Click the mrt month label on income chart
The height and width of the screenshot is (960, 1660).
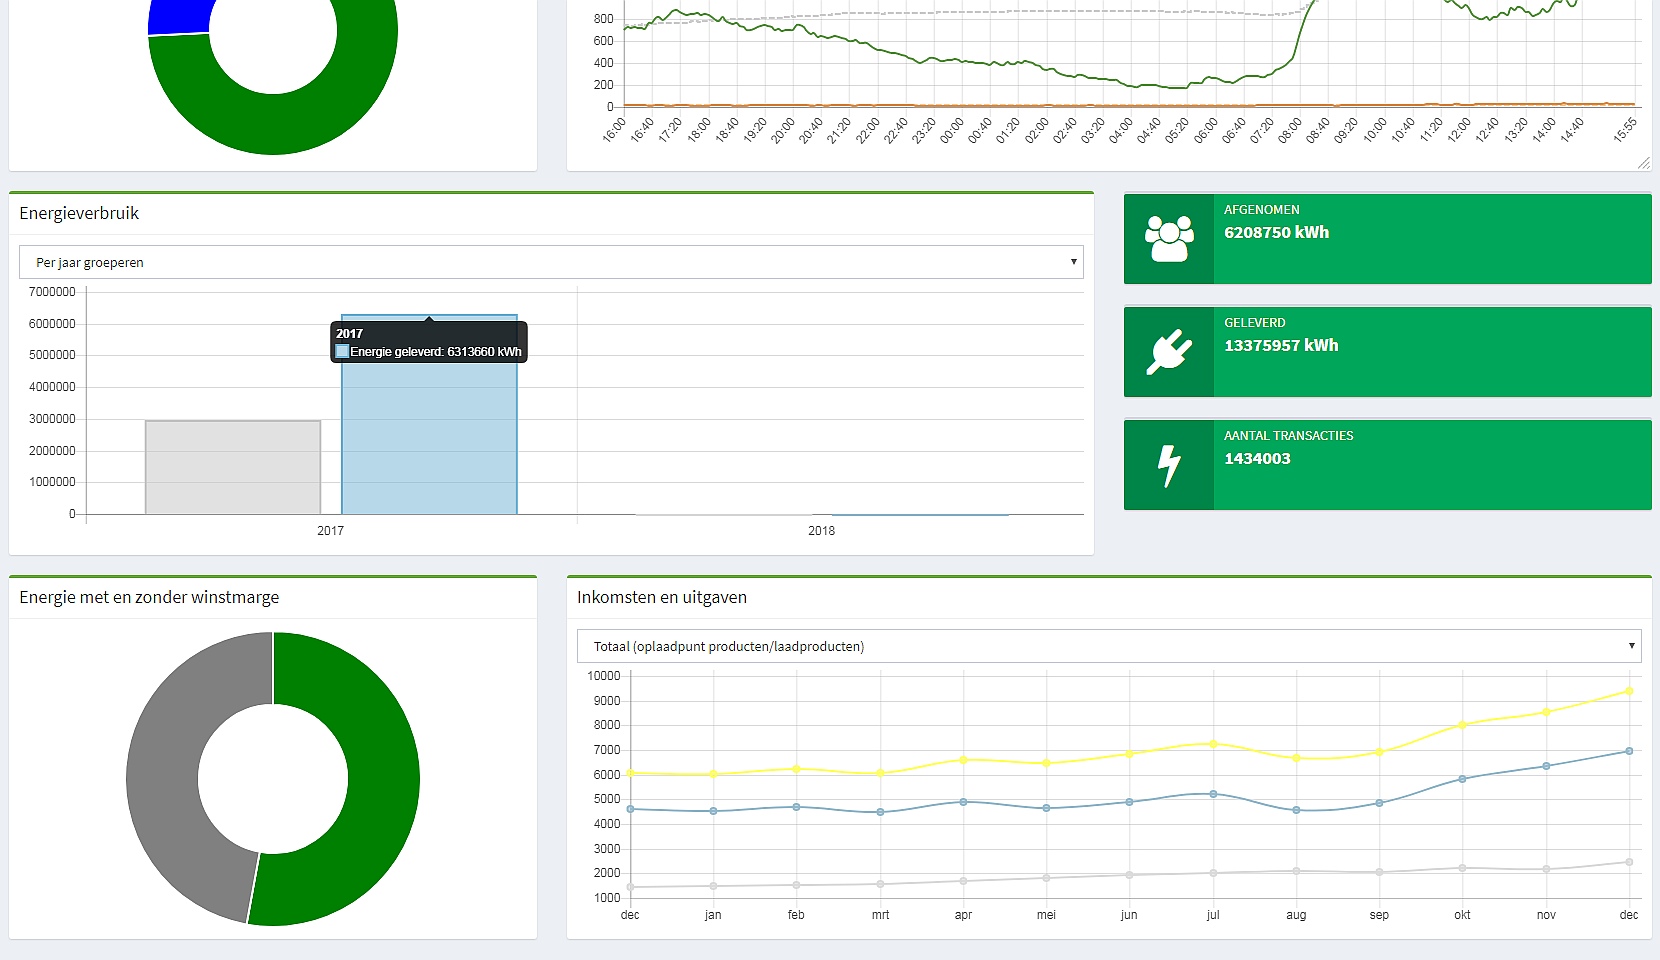point(880,915)
